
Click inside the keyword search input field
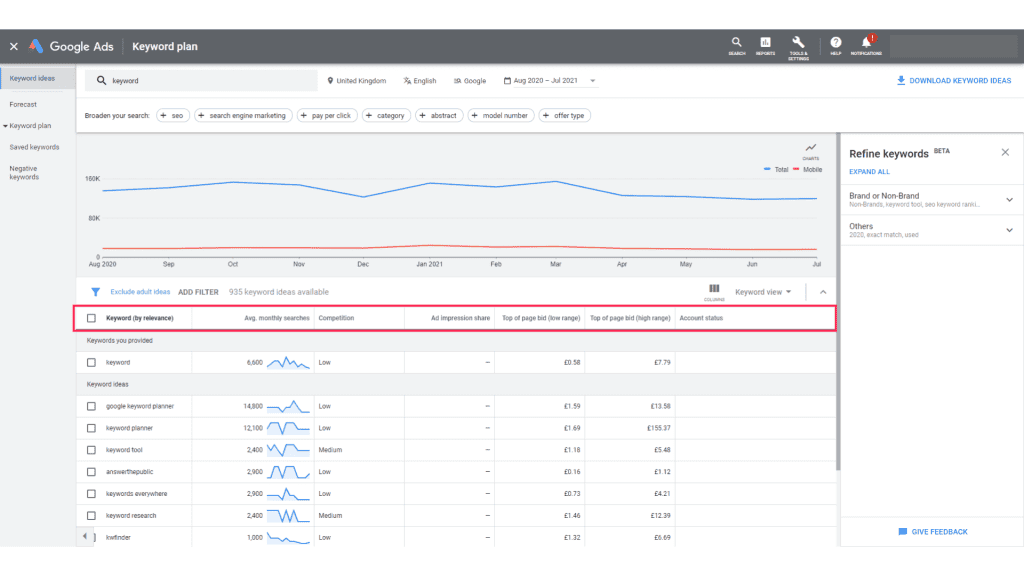coord(200,80)
